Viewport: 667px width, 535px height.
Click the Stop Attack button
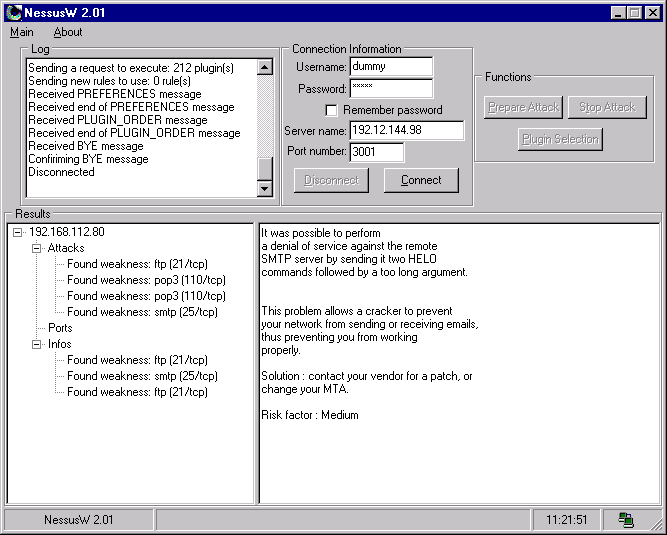[x=607, y=107]
